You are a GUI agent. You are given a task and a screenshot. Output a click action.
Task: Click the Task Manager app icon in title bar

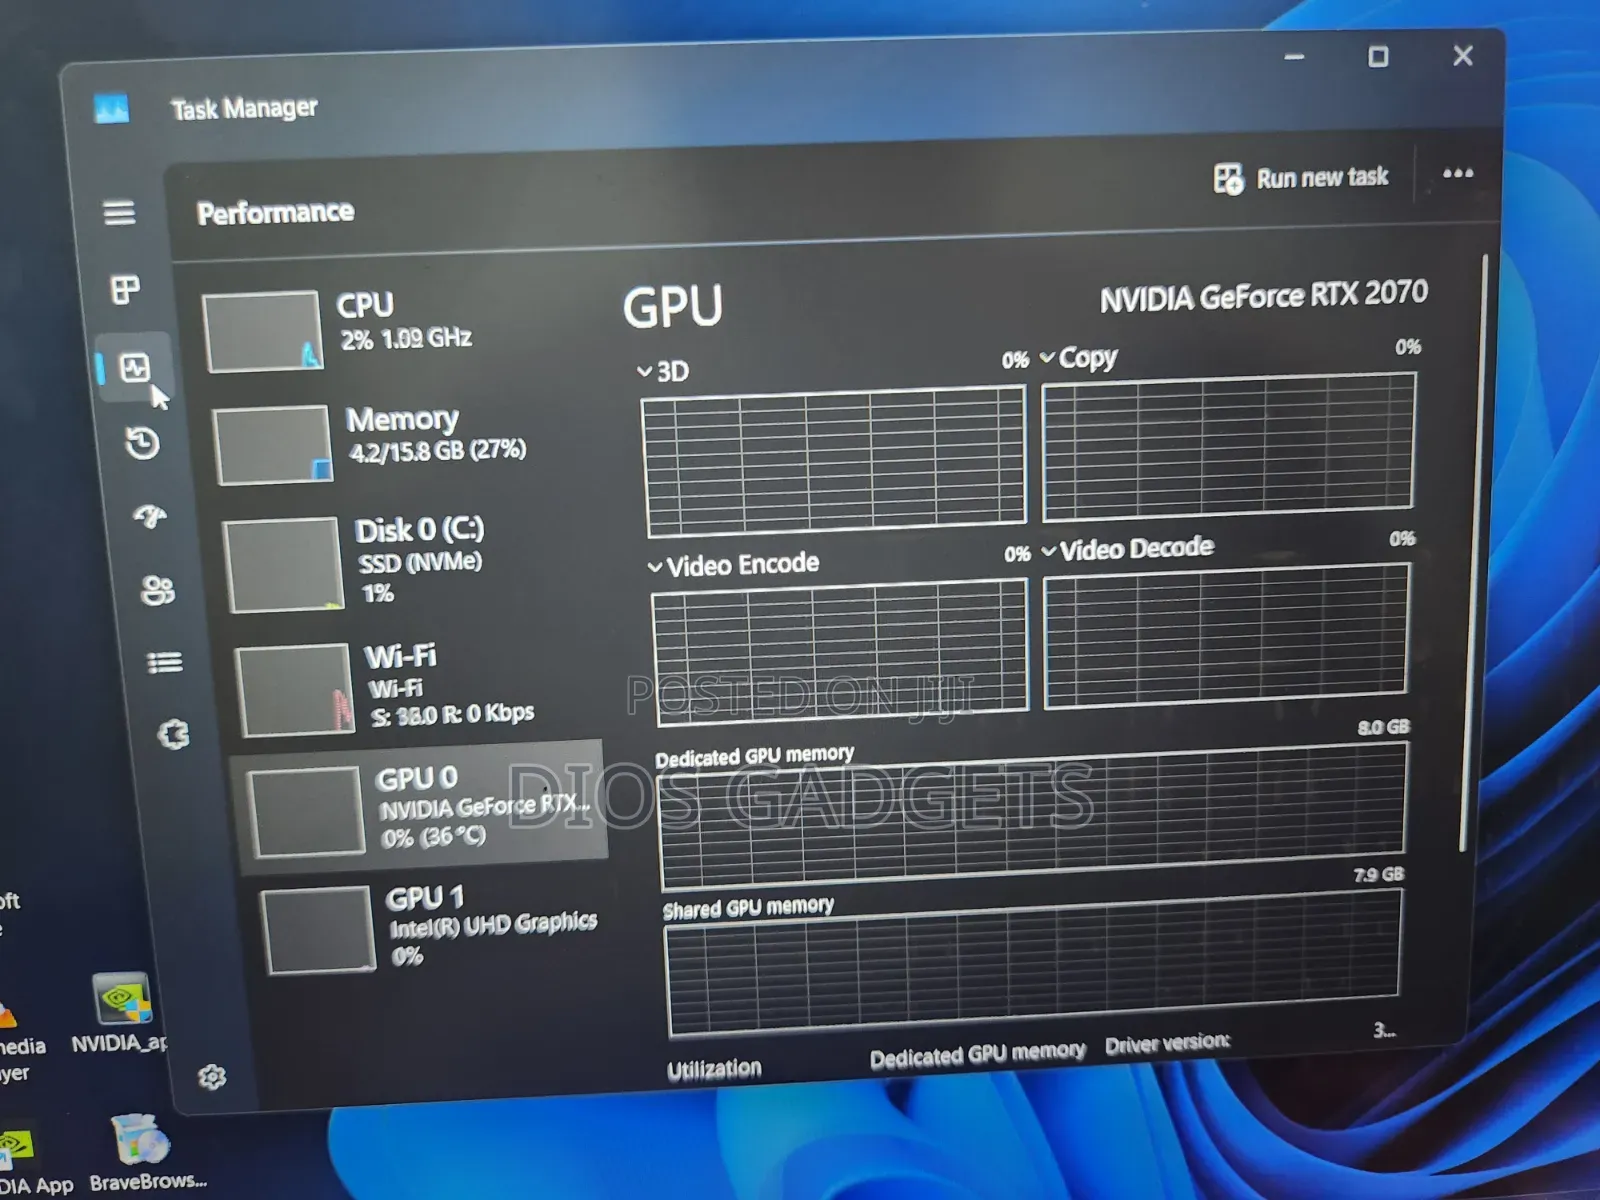tap(111, 108)
